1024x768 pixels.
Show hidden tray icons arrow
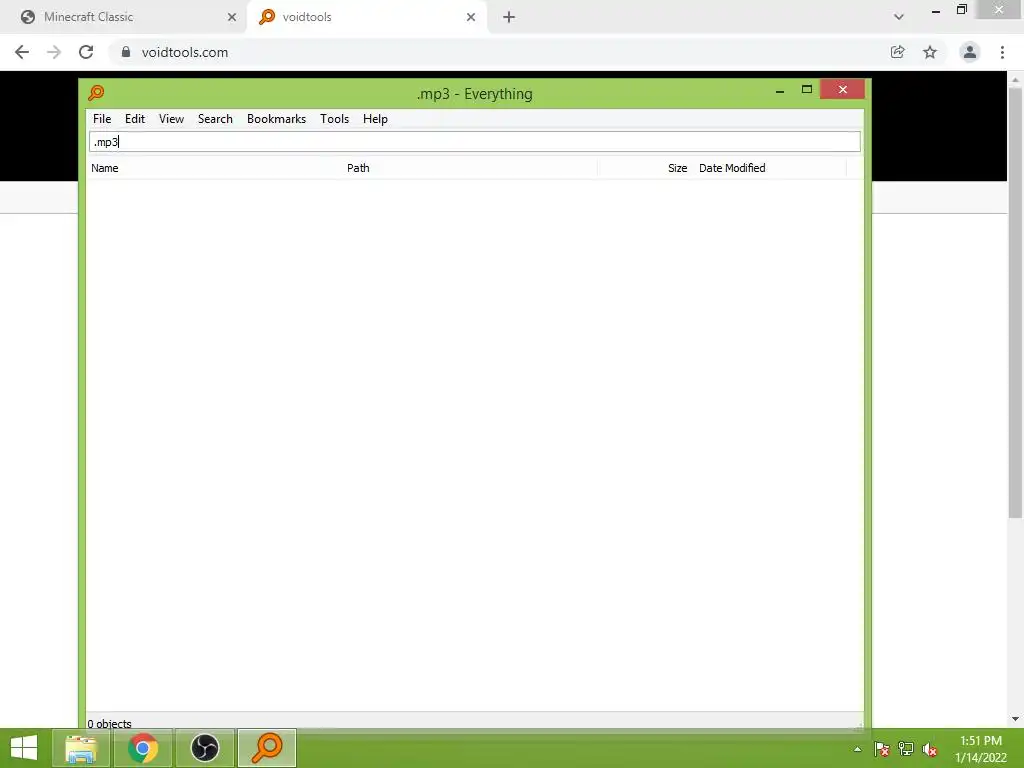click(x=857, y=749)
